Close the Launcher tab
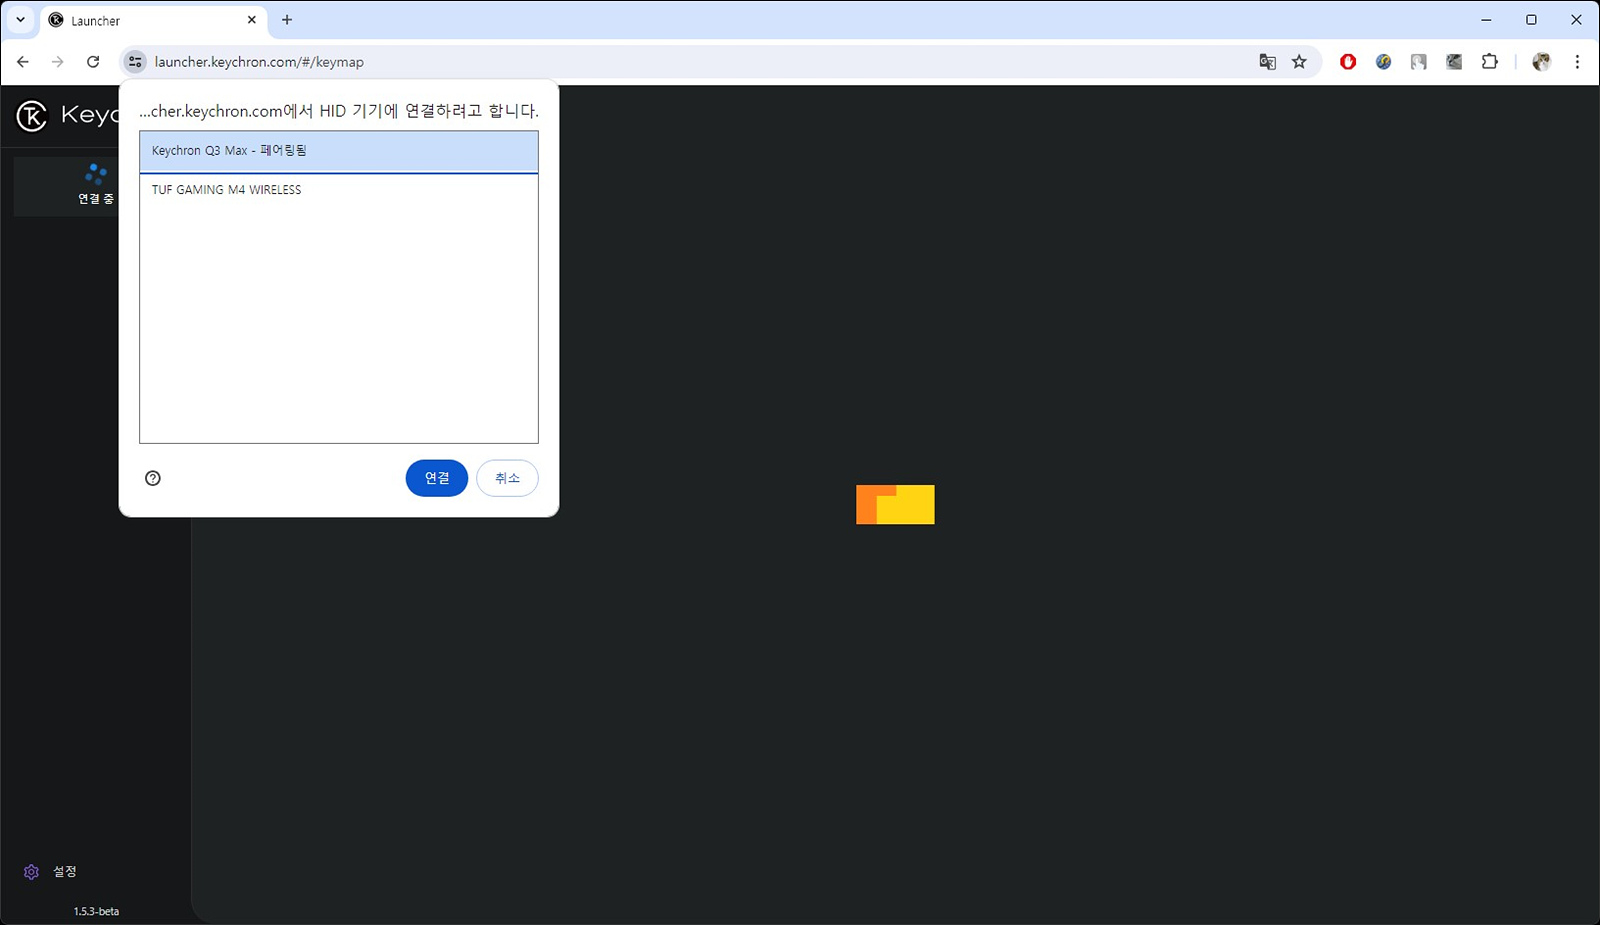Image resolution: width=1600 pixels, height=925 pixels. (252, 20)
